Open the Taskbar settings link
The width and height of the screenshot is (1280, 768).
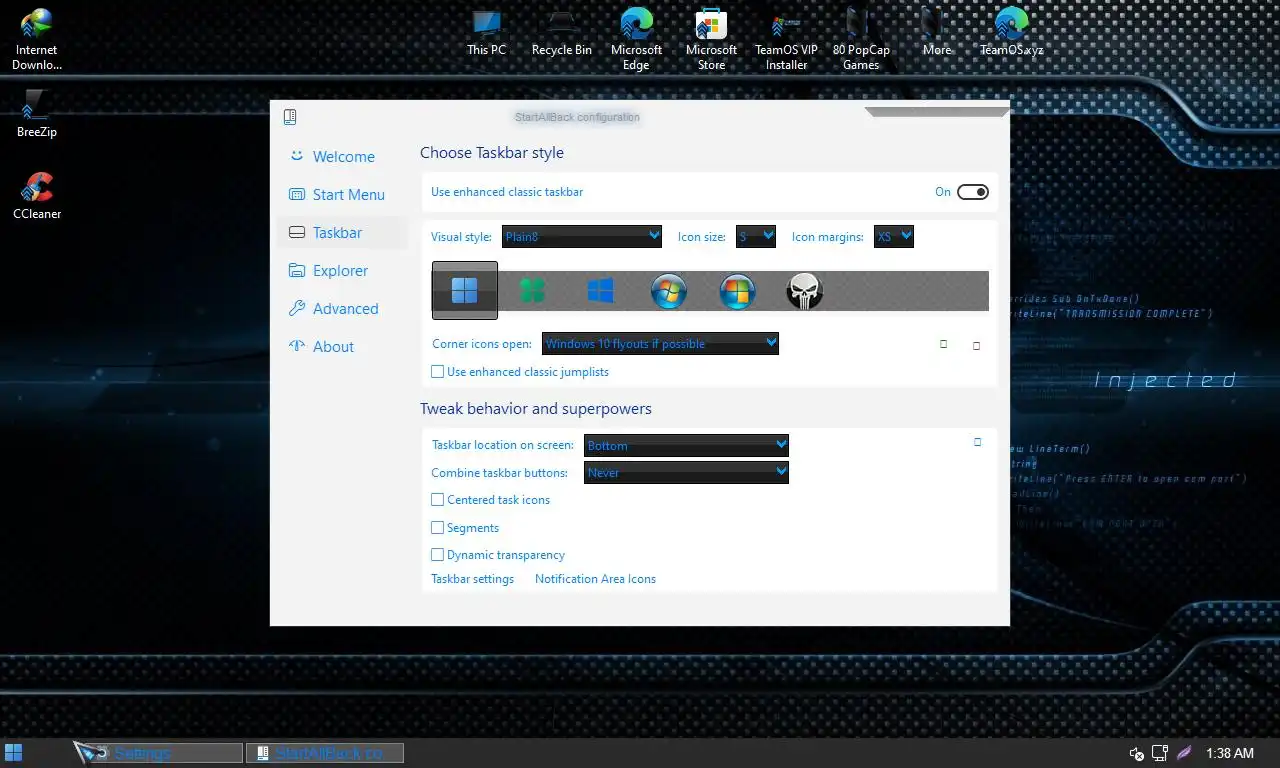[x=472, y=579]
